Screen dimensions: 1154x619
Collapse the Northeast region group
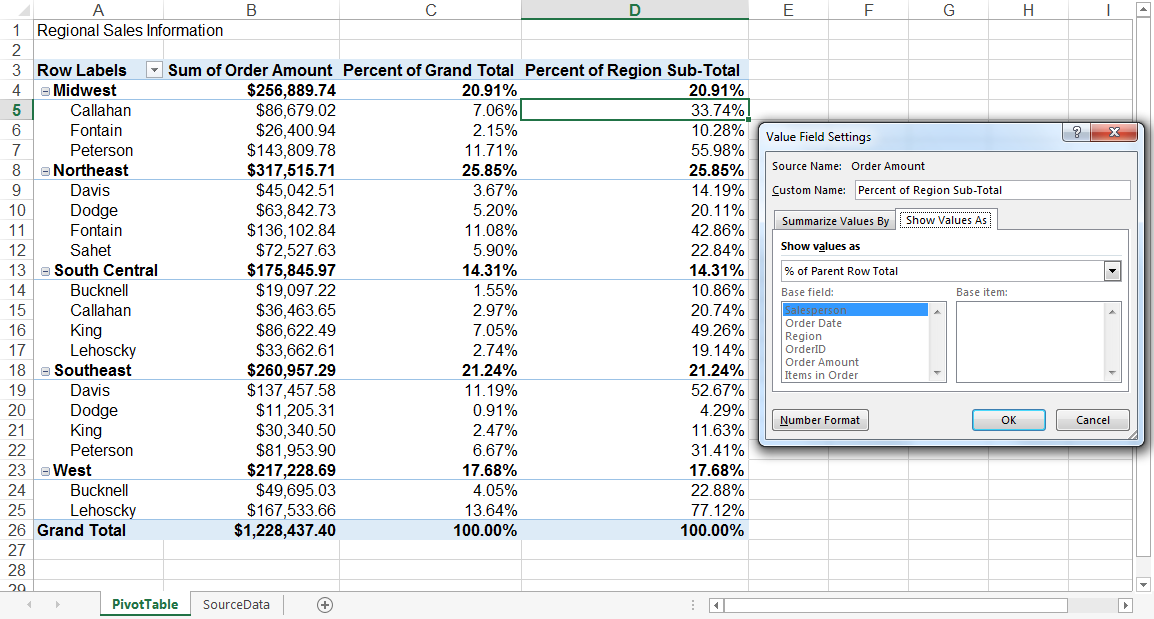pyautogui.click(x=45, y=171)
